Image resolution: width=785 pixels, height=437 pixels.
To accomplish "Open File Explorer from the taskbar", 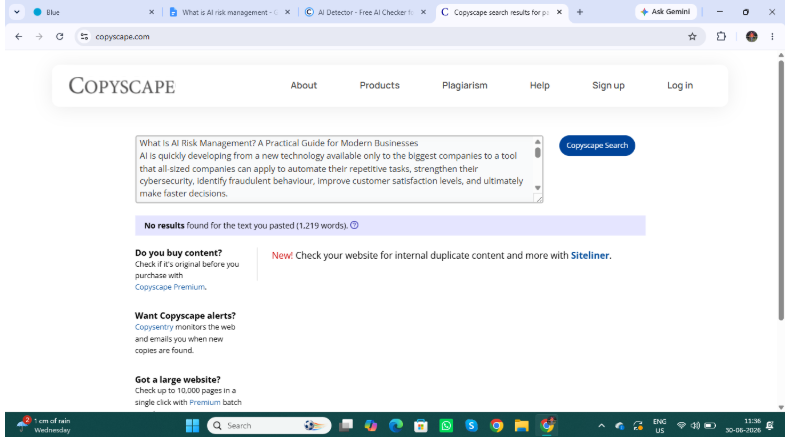I will 522,425.
